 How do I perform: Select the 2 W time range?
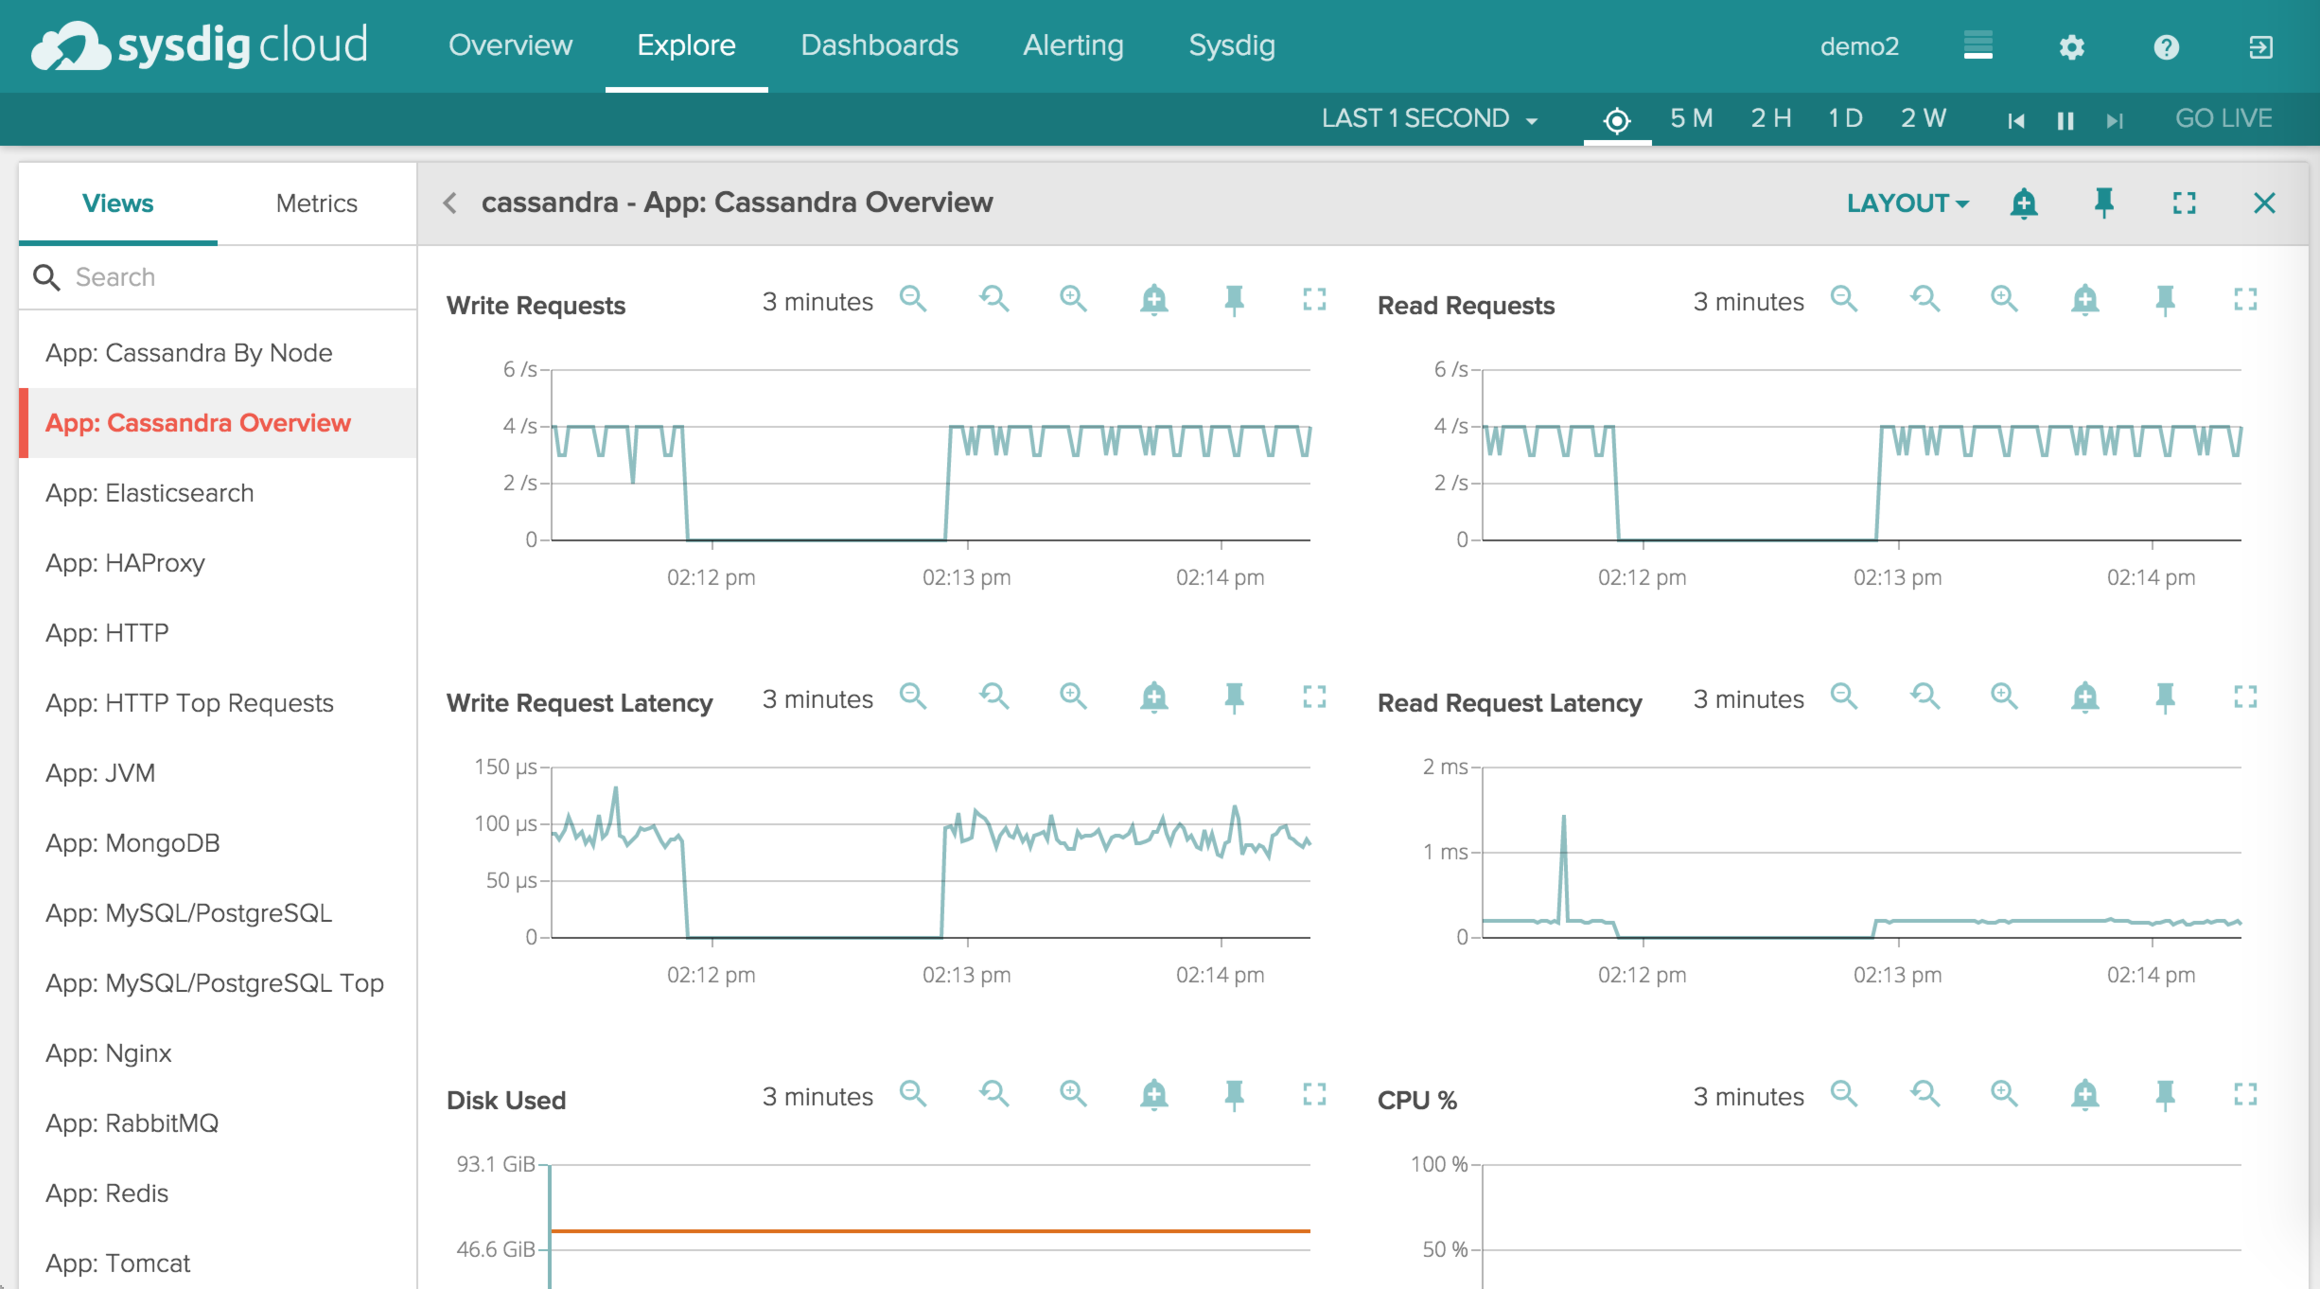tap(1923, 119)
